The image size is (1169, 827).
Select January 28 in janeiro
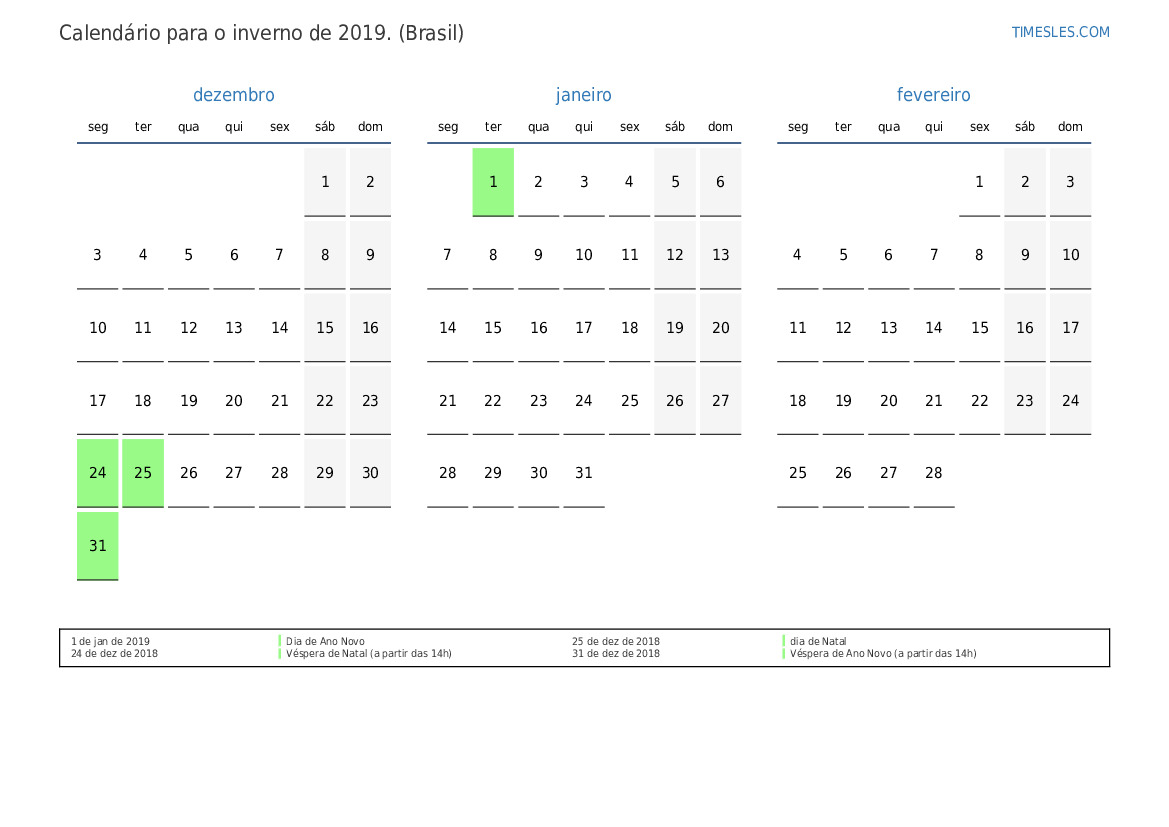[447, 473]
